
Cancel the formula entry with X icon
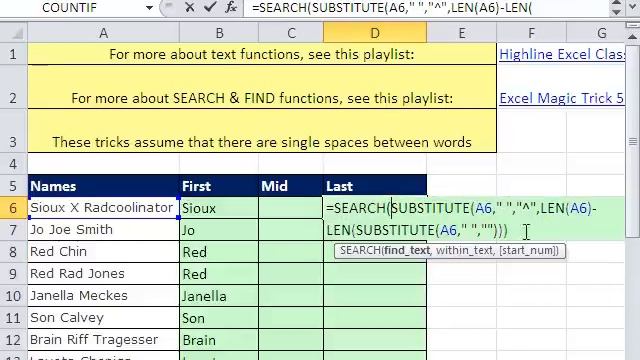[189, 7]
